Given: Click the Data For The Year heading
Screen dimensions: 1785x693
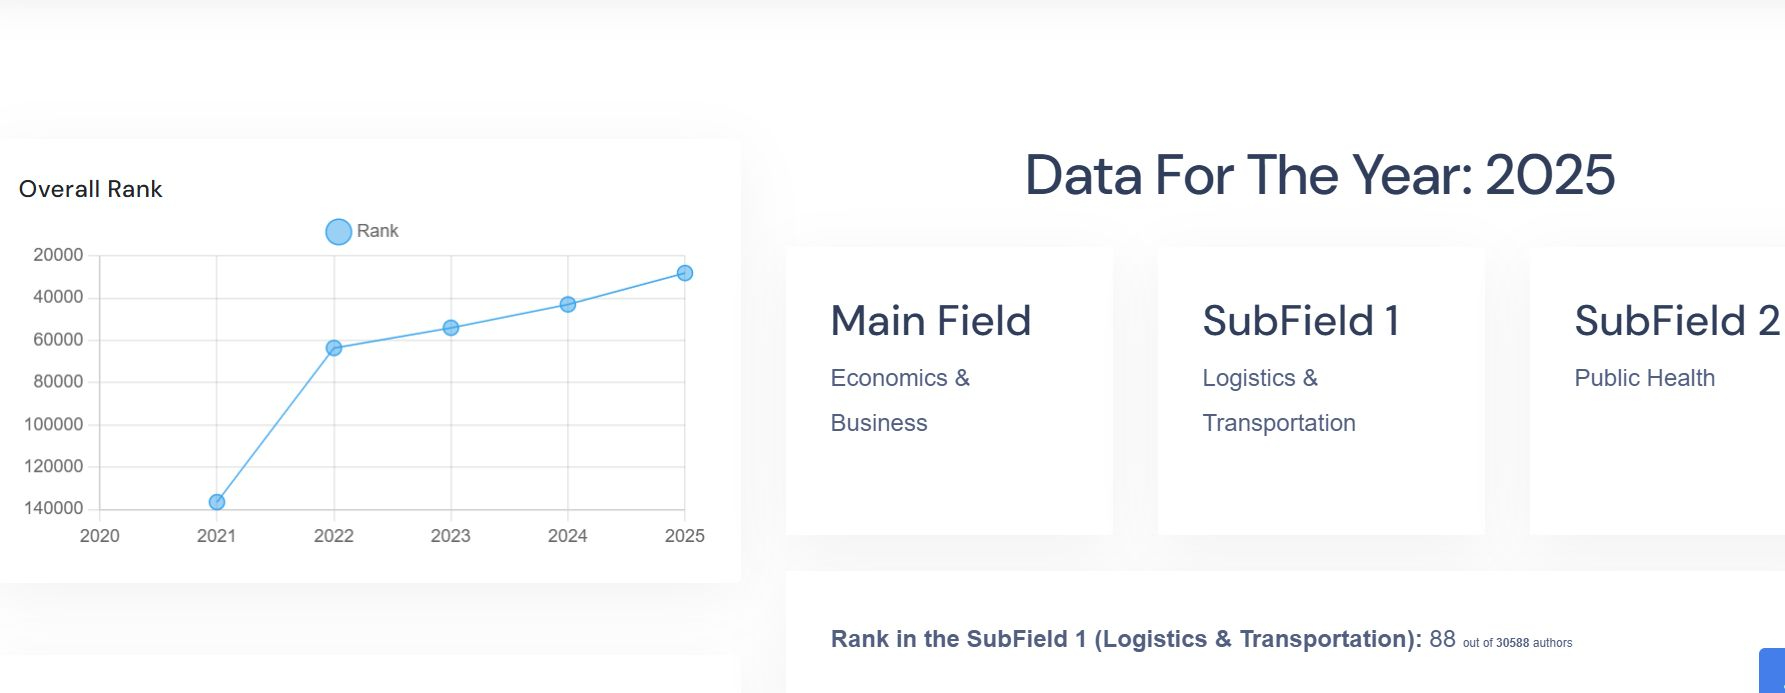Looking at the screenshot, I should click(1319, 175).
